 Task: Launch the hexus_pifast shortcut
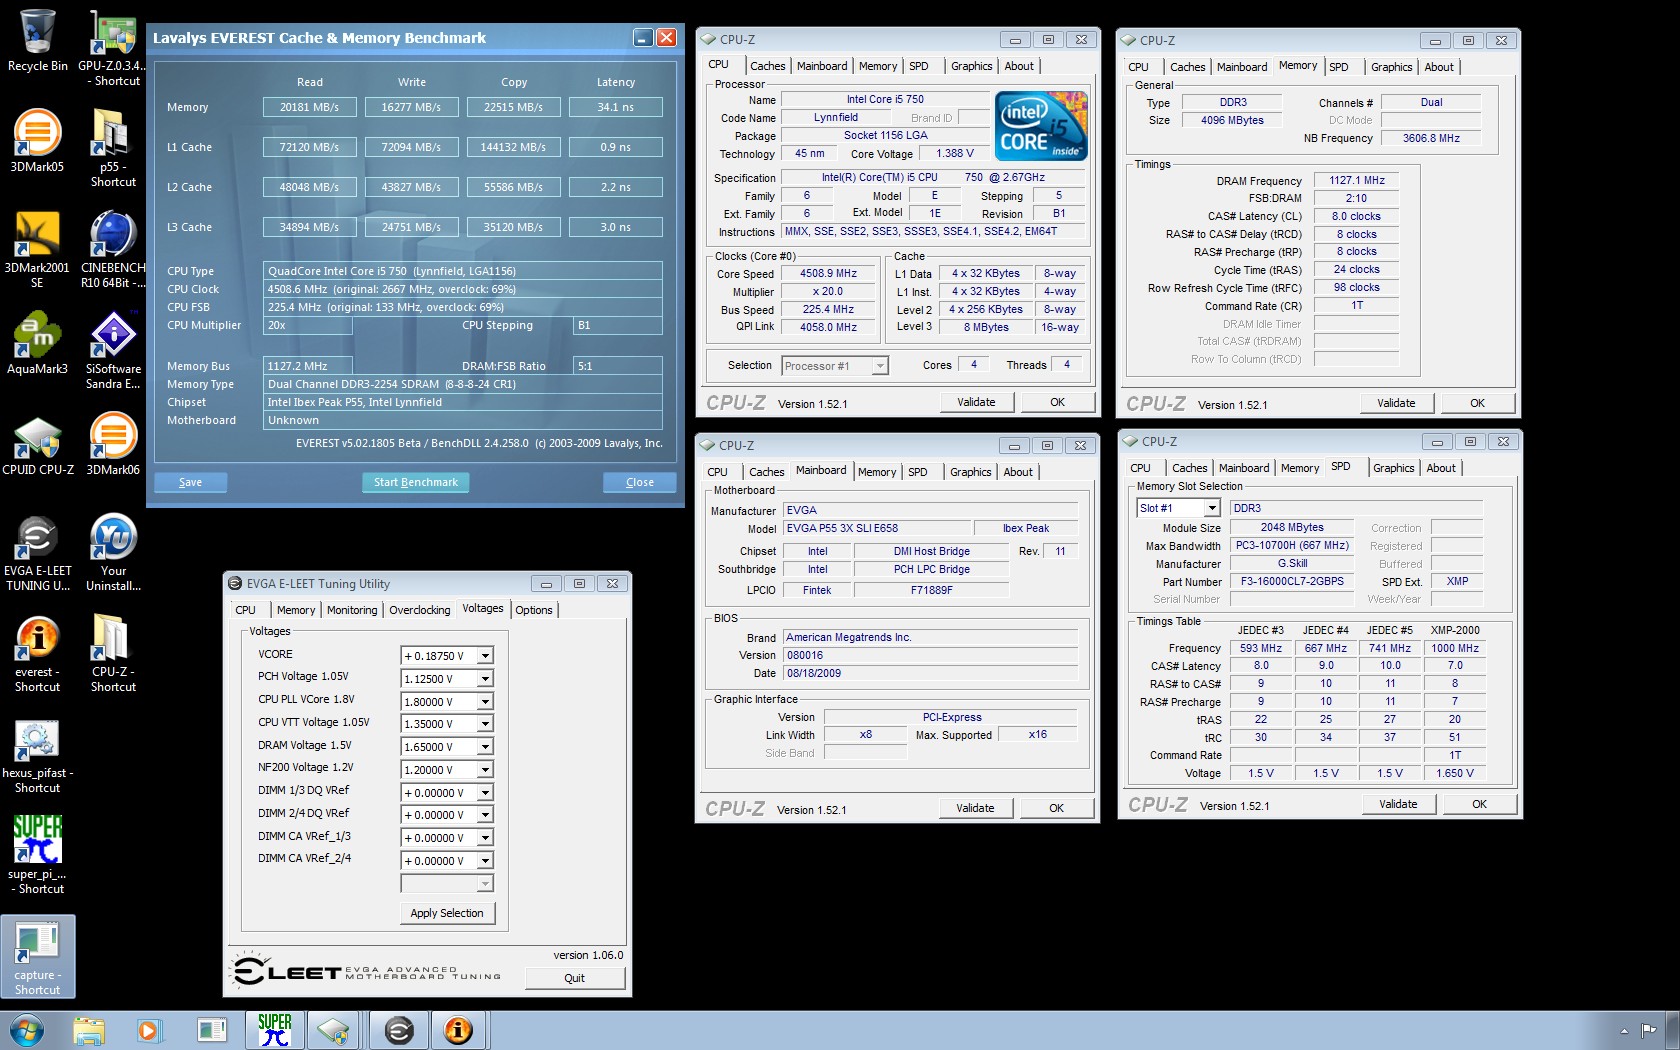point(38,756)
